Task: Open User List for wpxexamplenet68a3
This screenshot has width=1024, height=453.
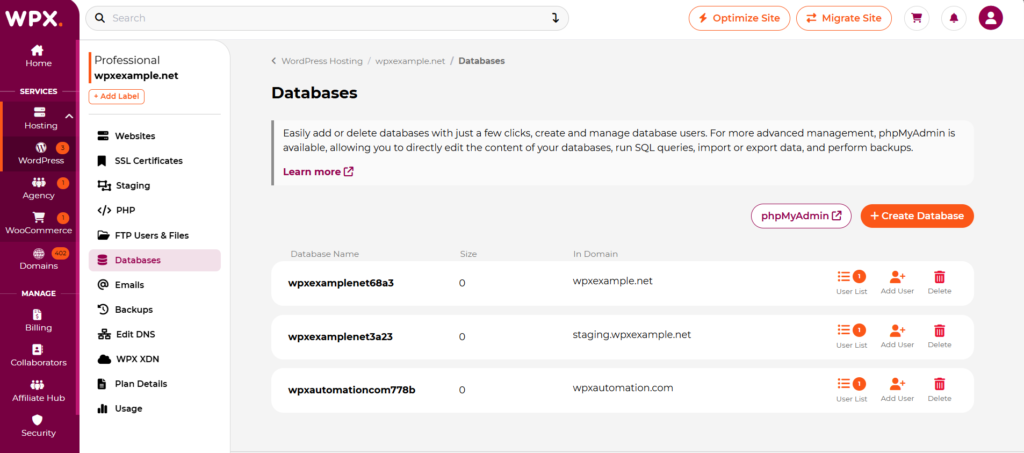Action: tap(852, 283)
